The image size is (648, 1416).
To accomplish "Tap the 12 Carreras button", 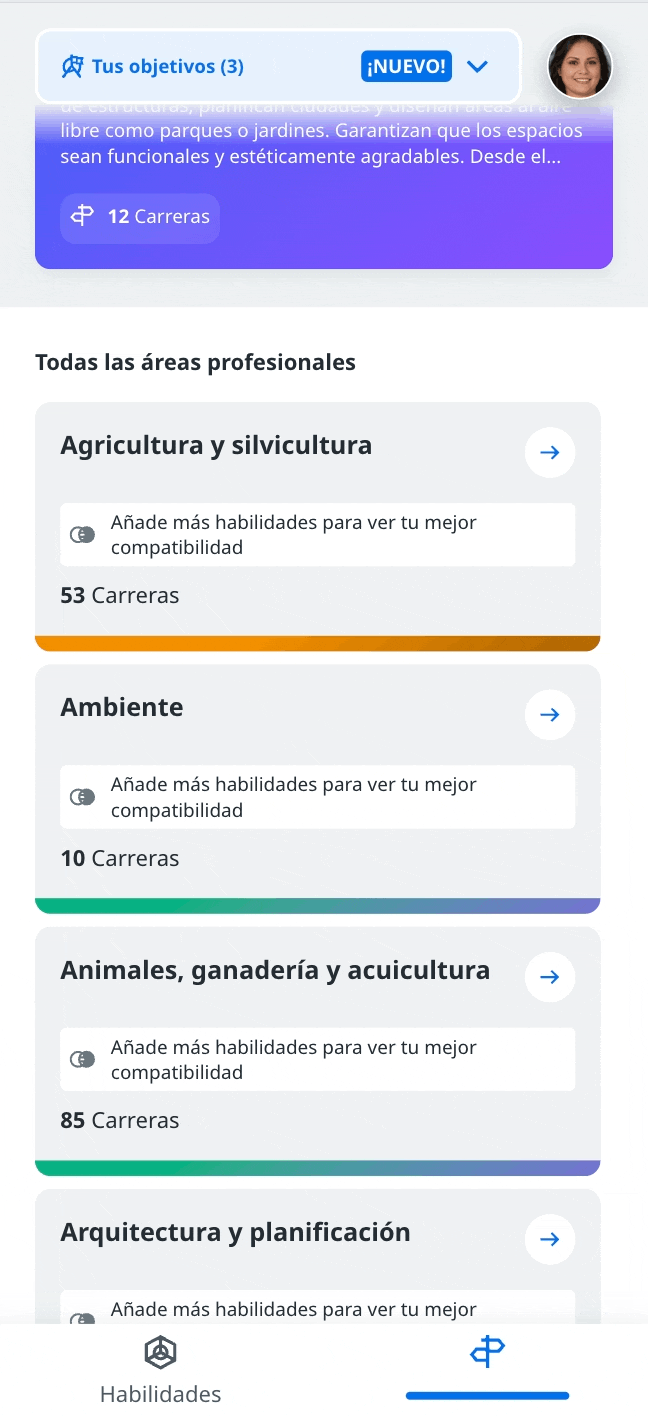I will click(140, 216).
